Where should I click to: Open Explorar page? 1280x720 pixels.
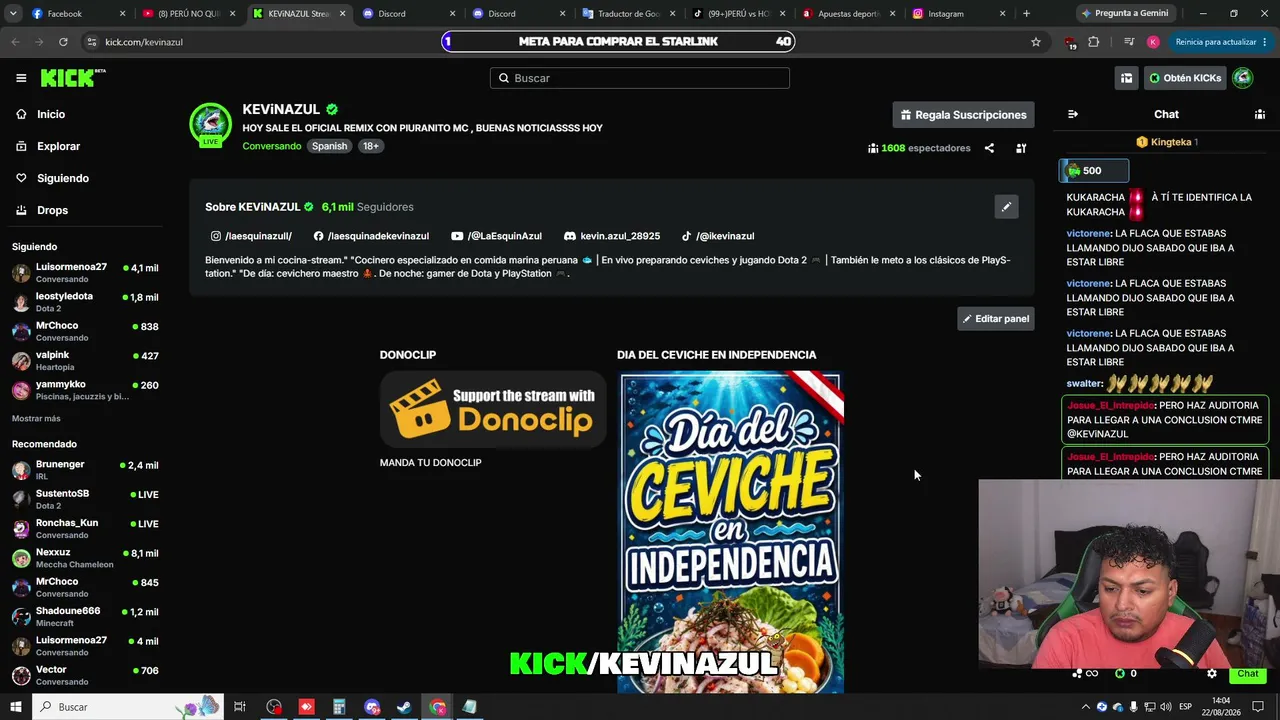[x=58, y=146]
